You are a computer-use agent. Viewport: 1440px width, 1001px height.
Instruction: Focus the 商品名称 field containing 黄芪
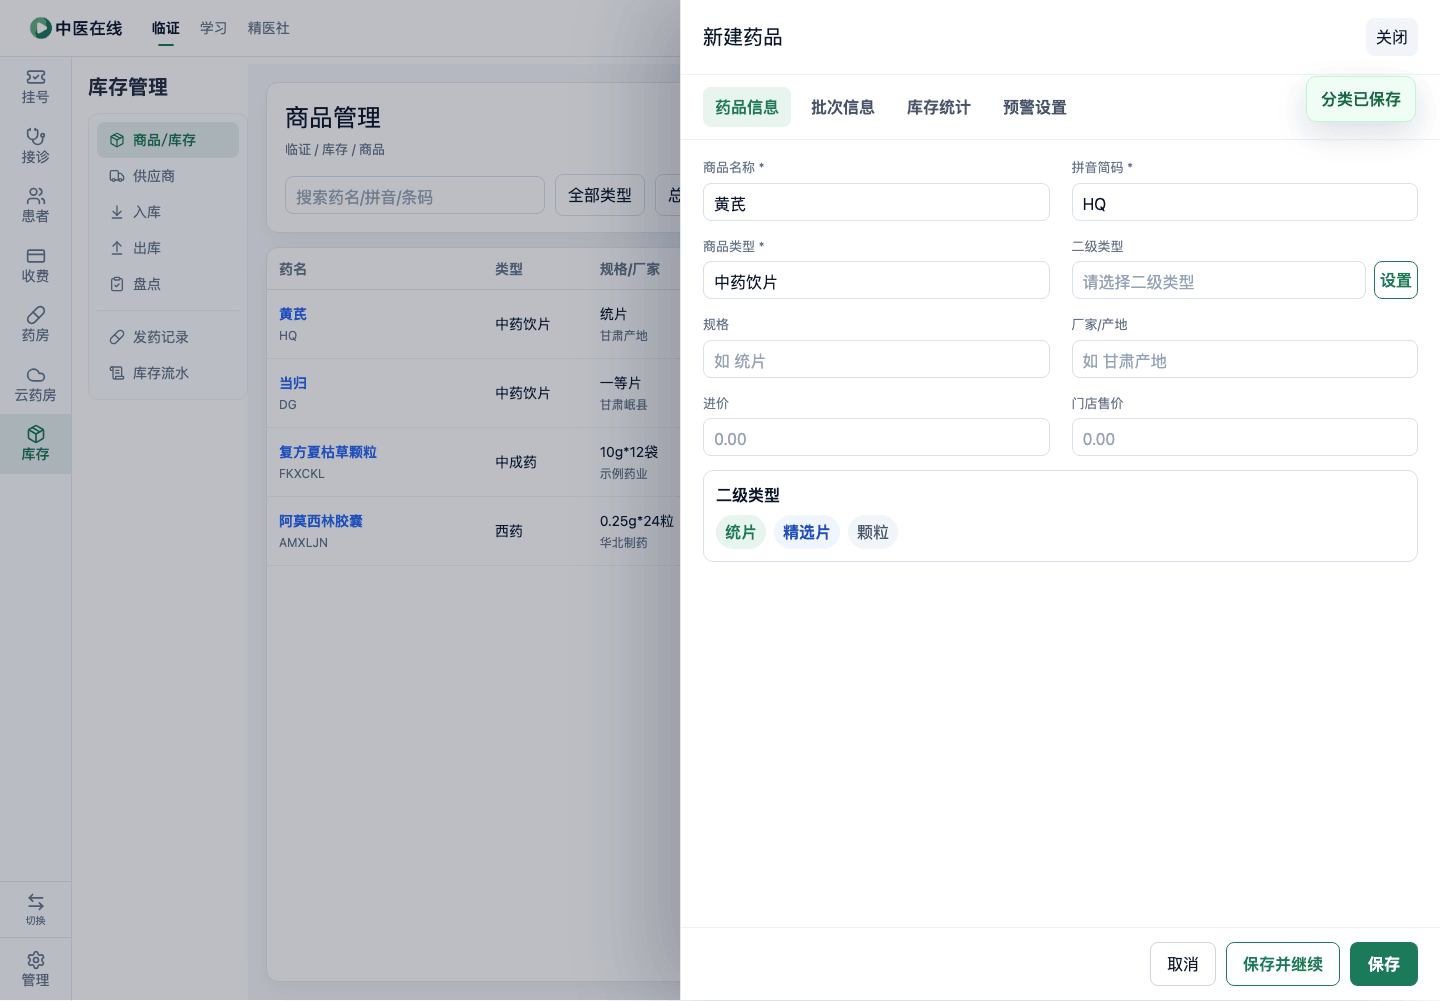pos(876,203)
